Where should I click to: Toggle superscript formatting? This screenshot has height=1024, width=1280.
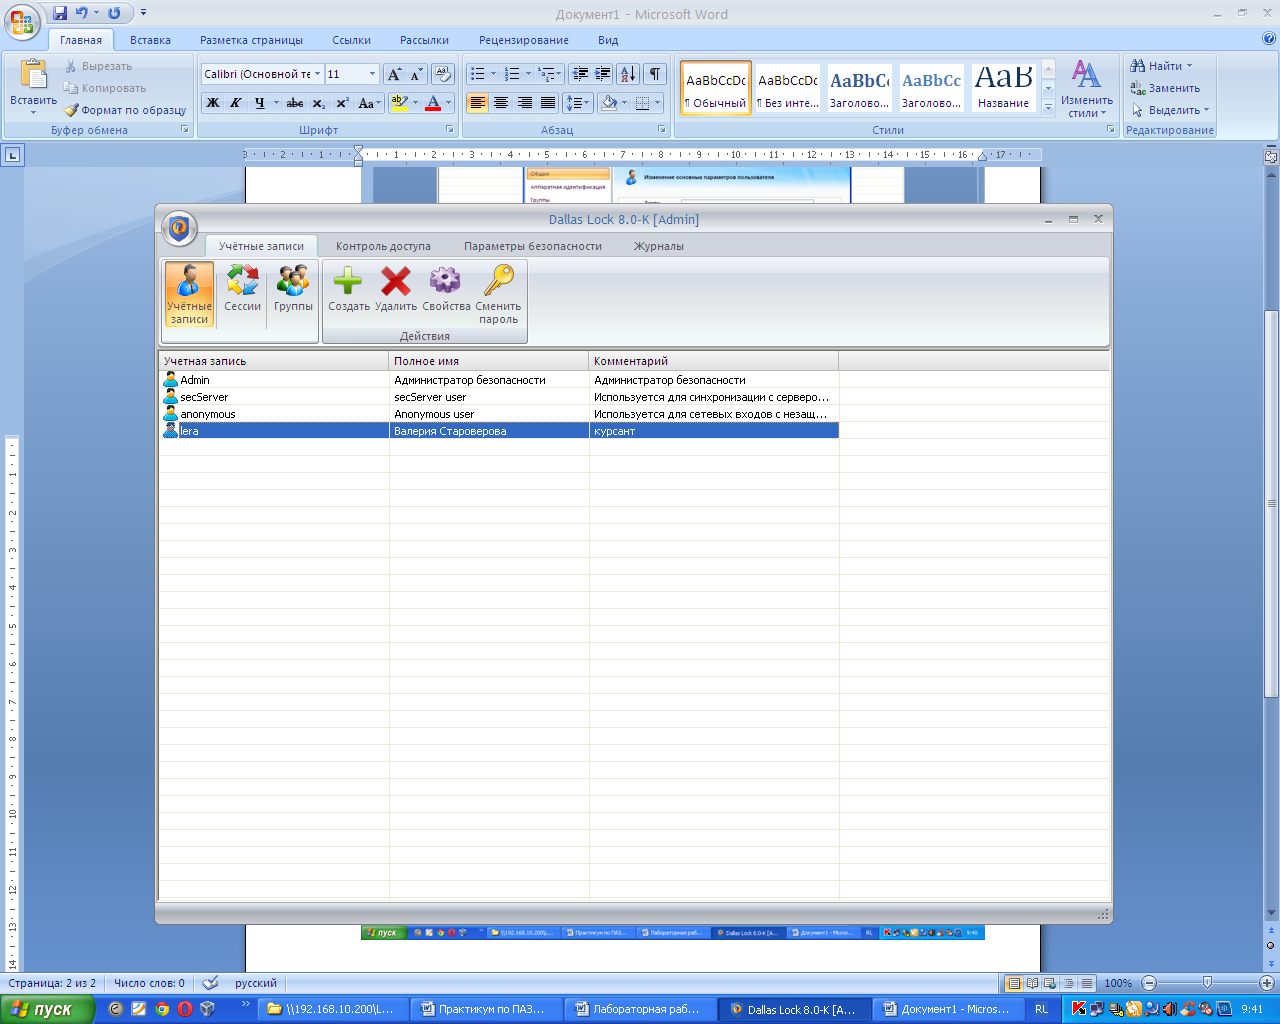pyautogui.click(x=342, y=102)
